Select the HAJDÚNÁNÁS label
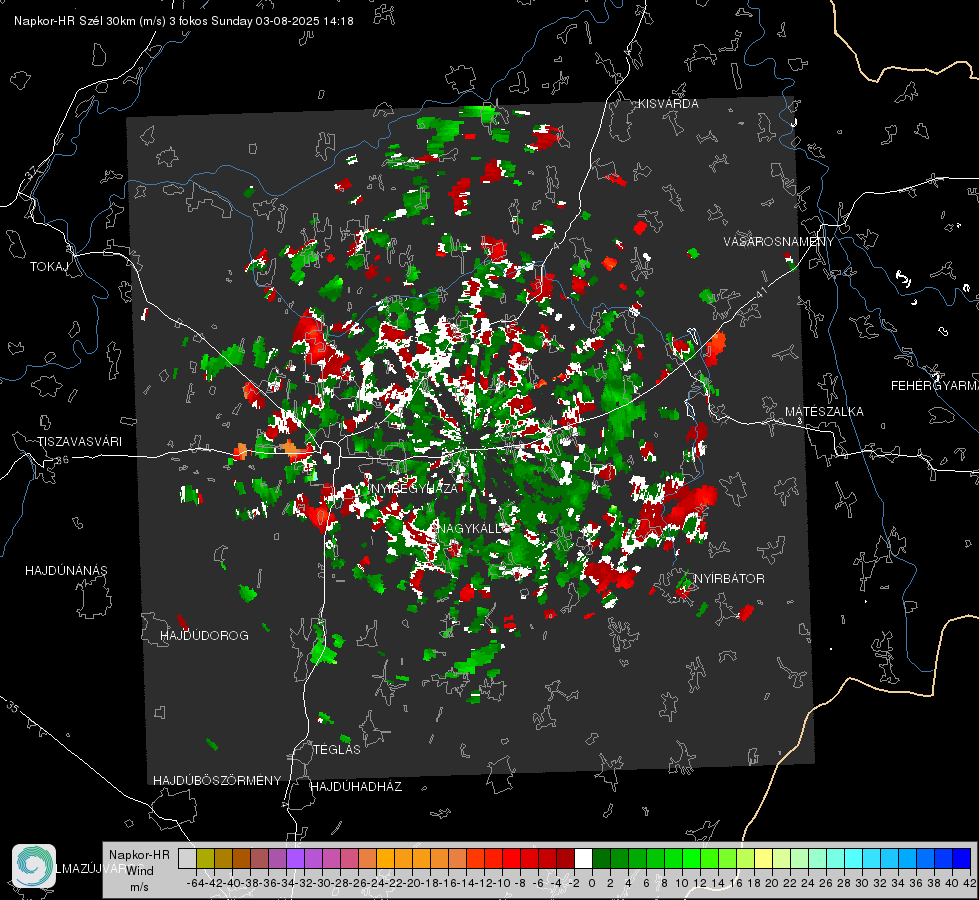 [x=66, y=571]
